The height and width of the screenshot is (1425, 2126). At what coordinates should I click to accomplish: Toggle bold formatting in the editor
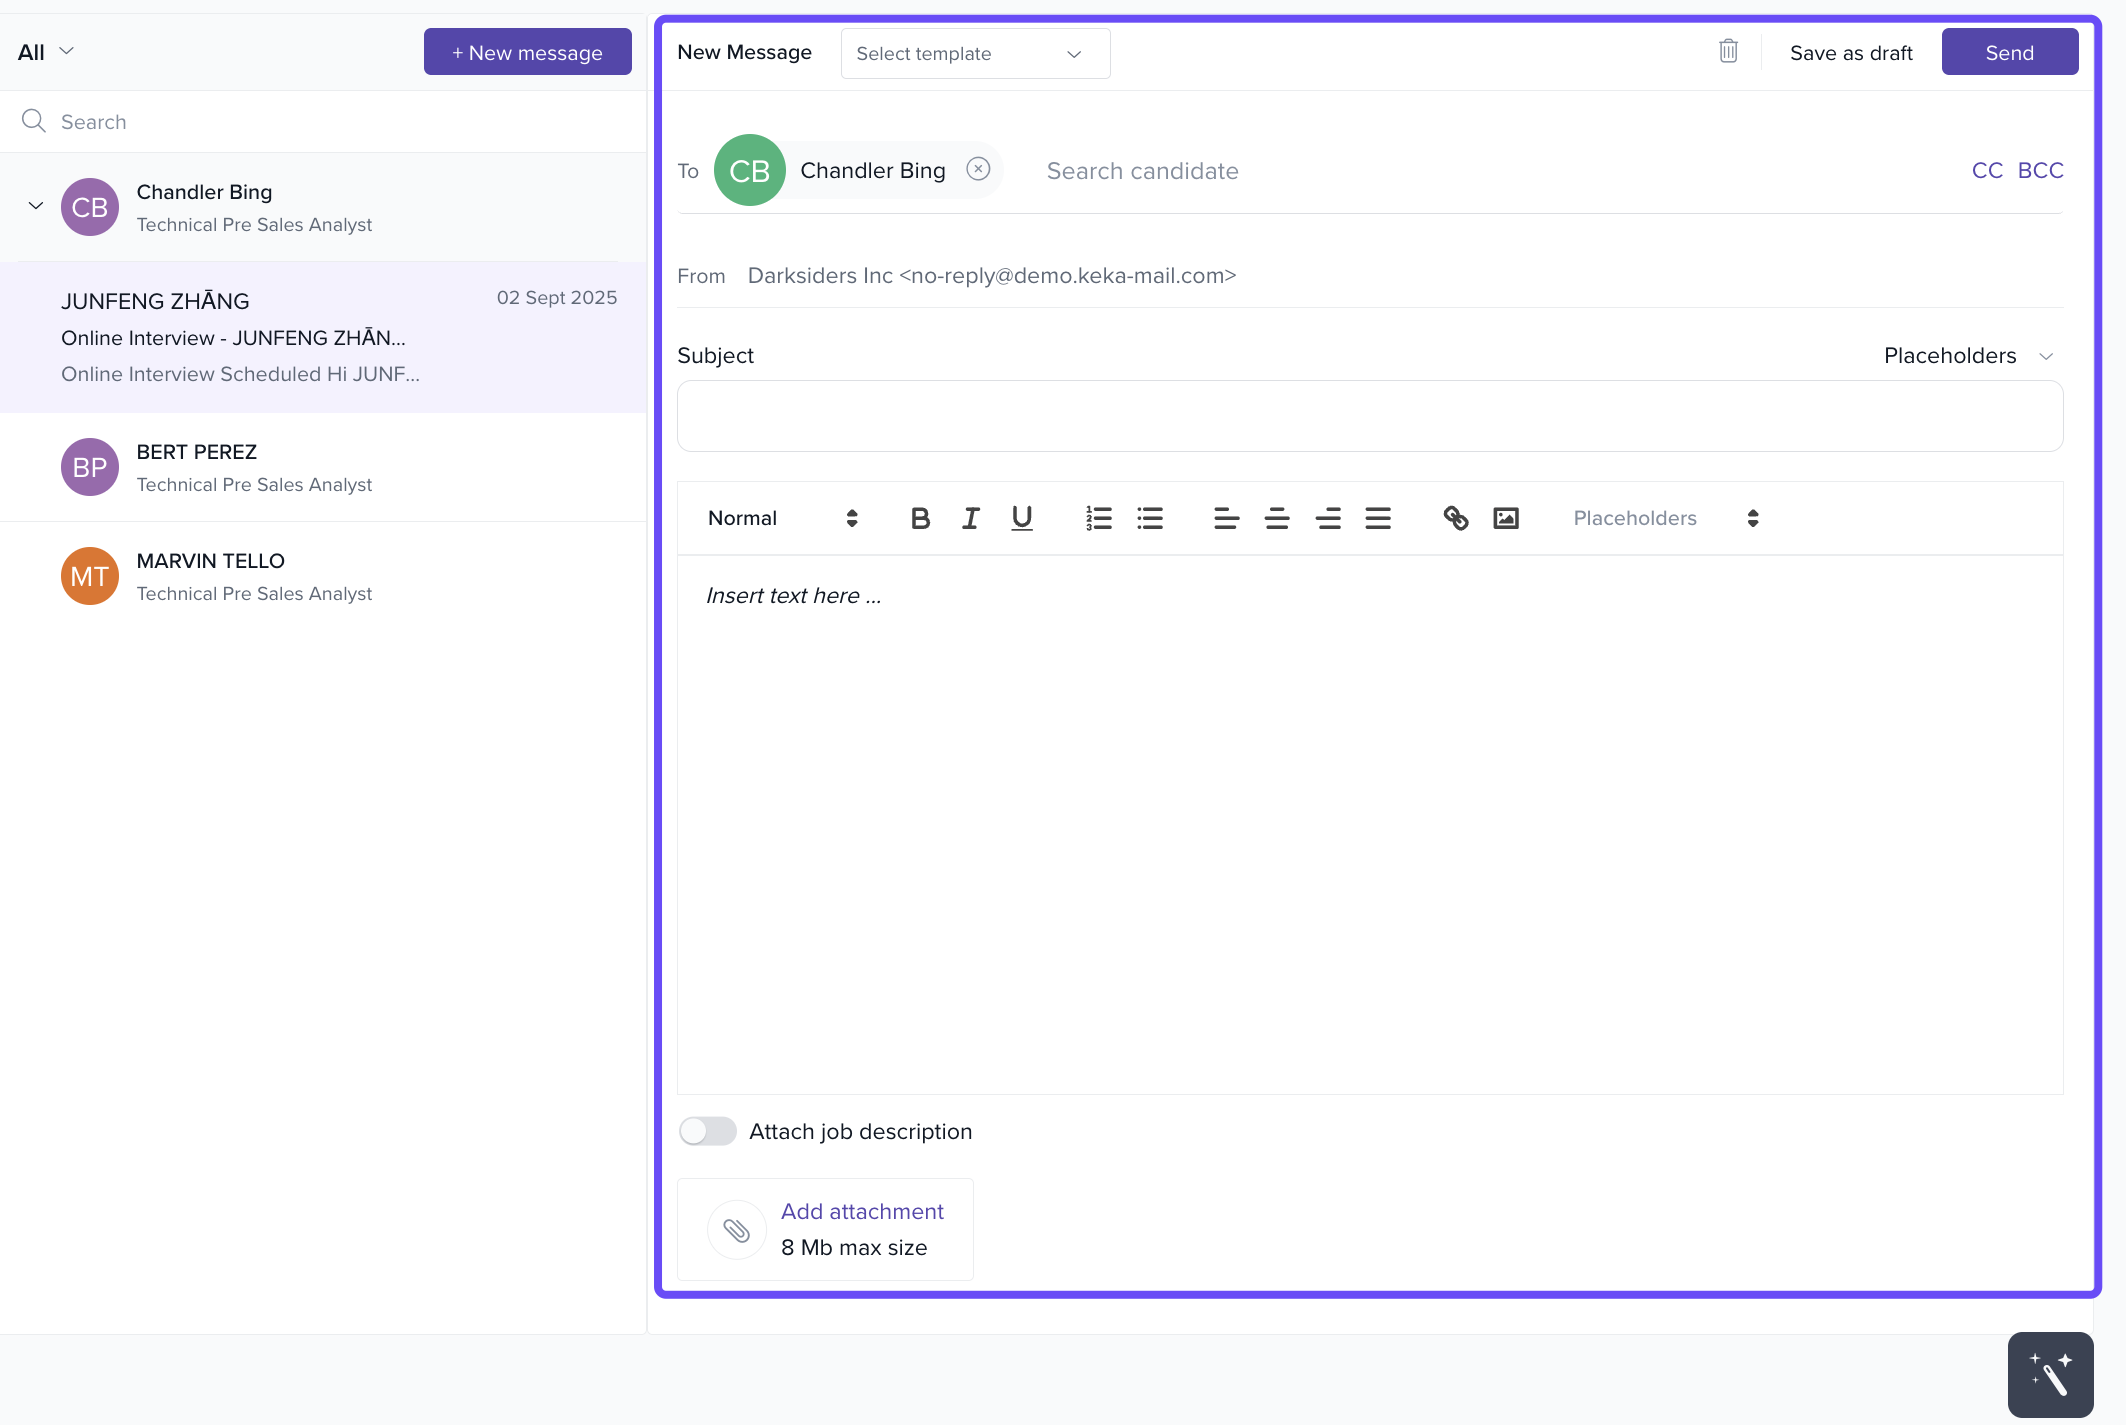pos(920,518)
